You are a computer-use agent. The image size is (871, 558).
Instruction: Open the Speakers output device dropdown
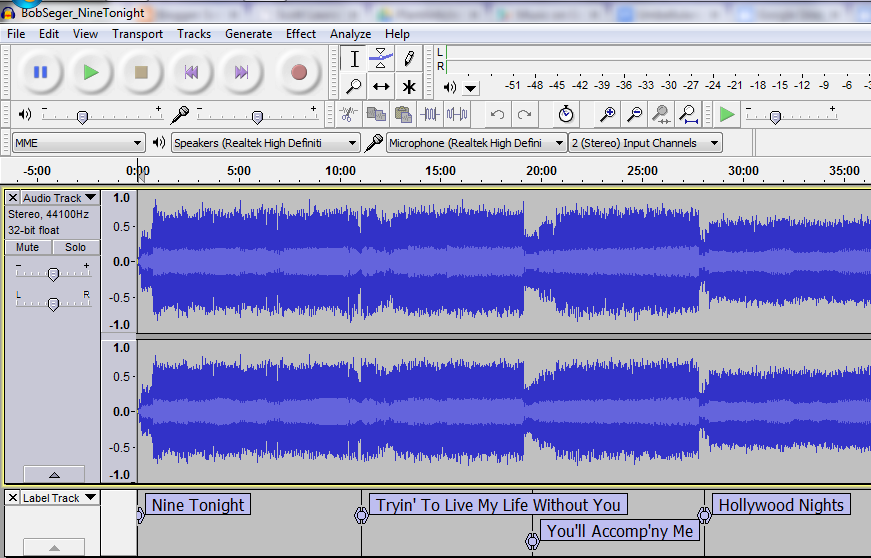pos(266,143)
